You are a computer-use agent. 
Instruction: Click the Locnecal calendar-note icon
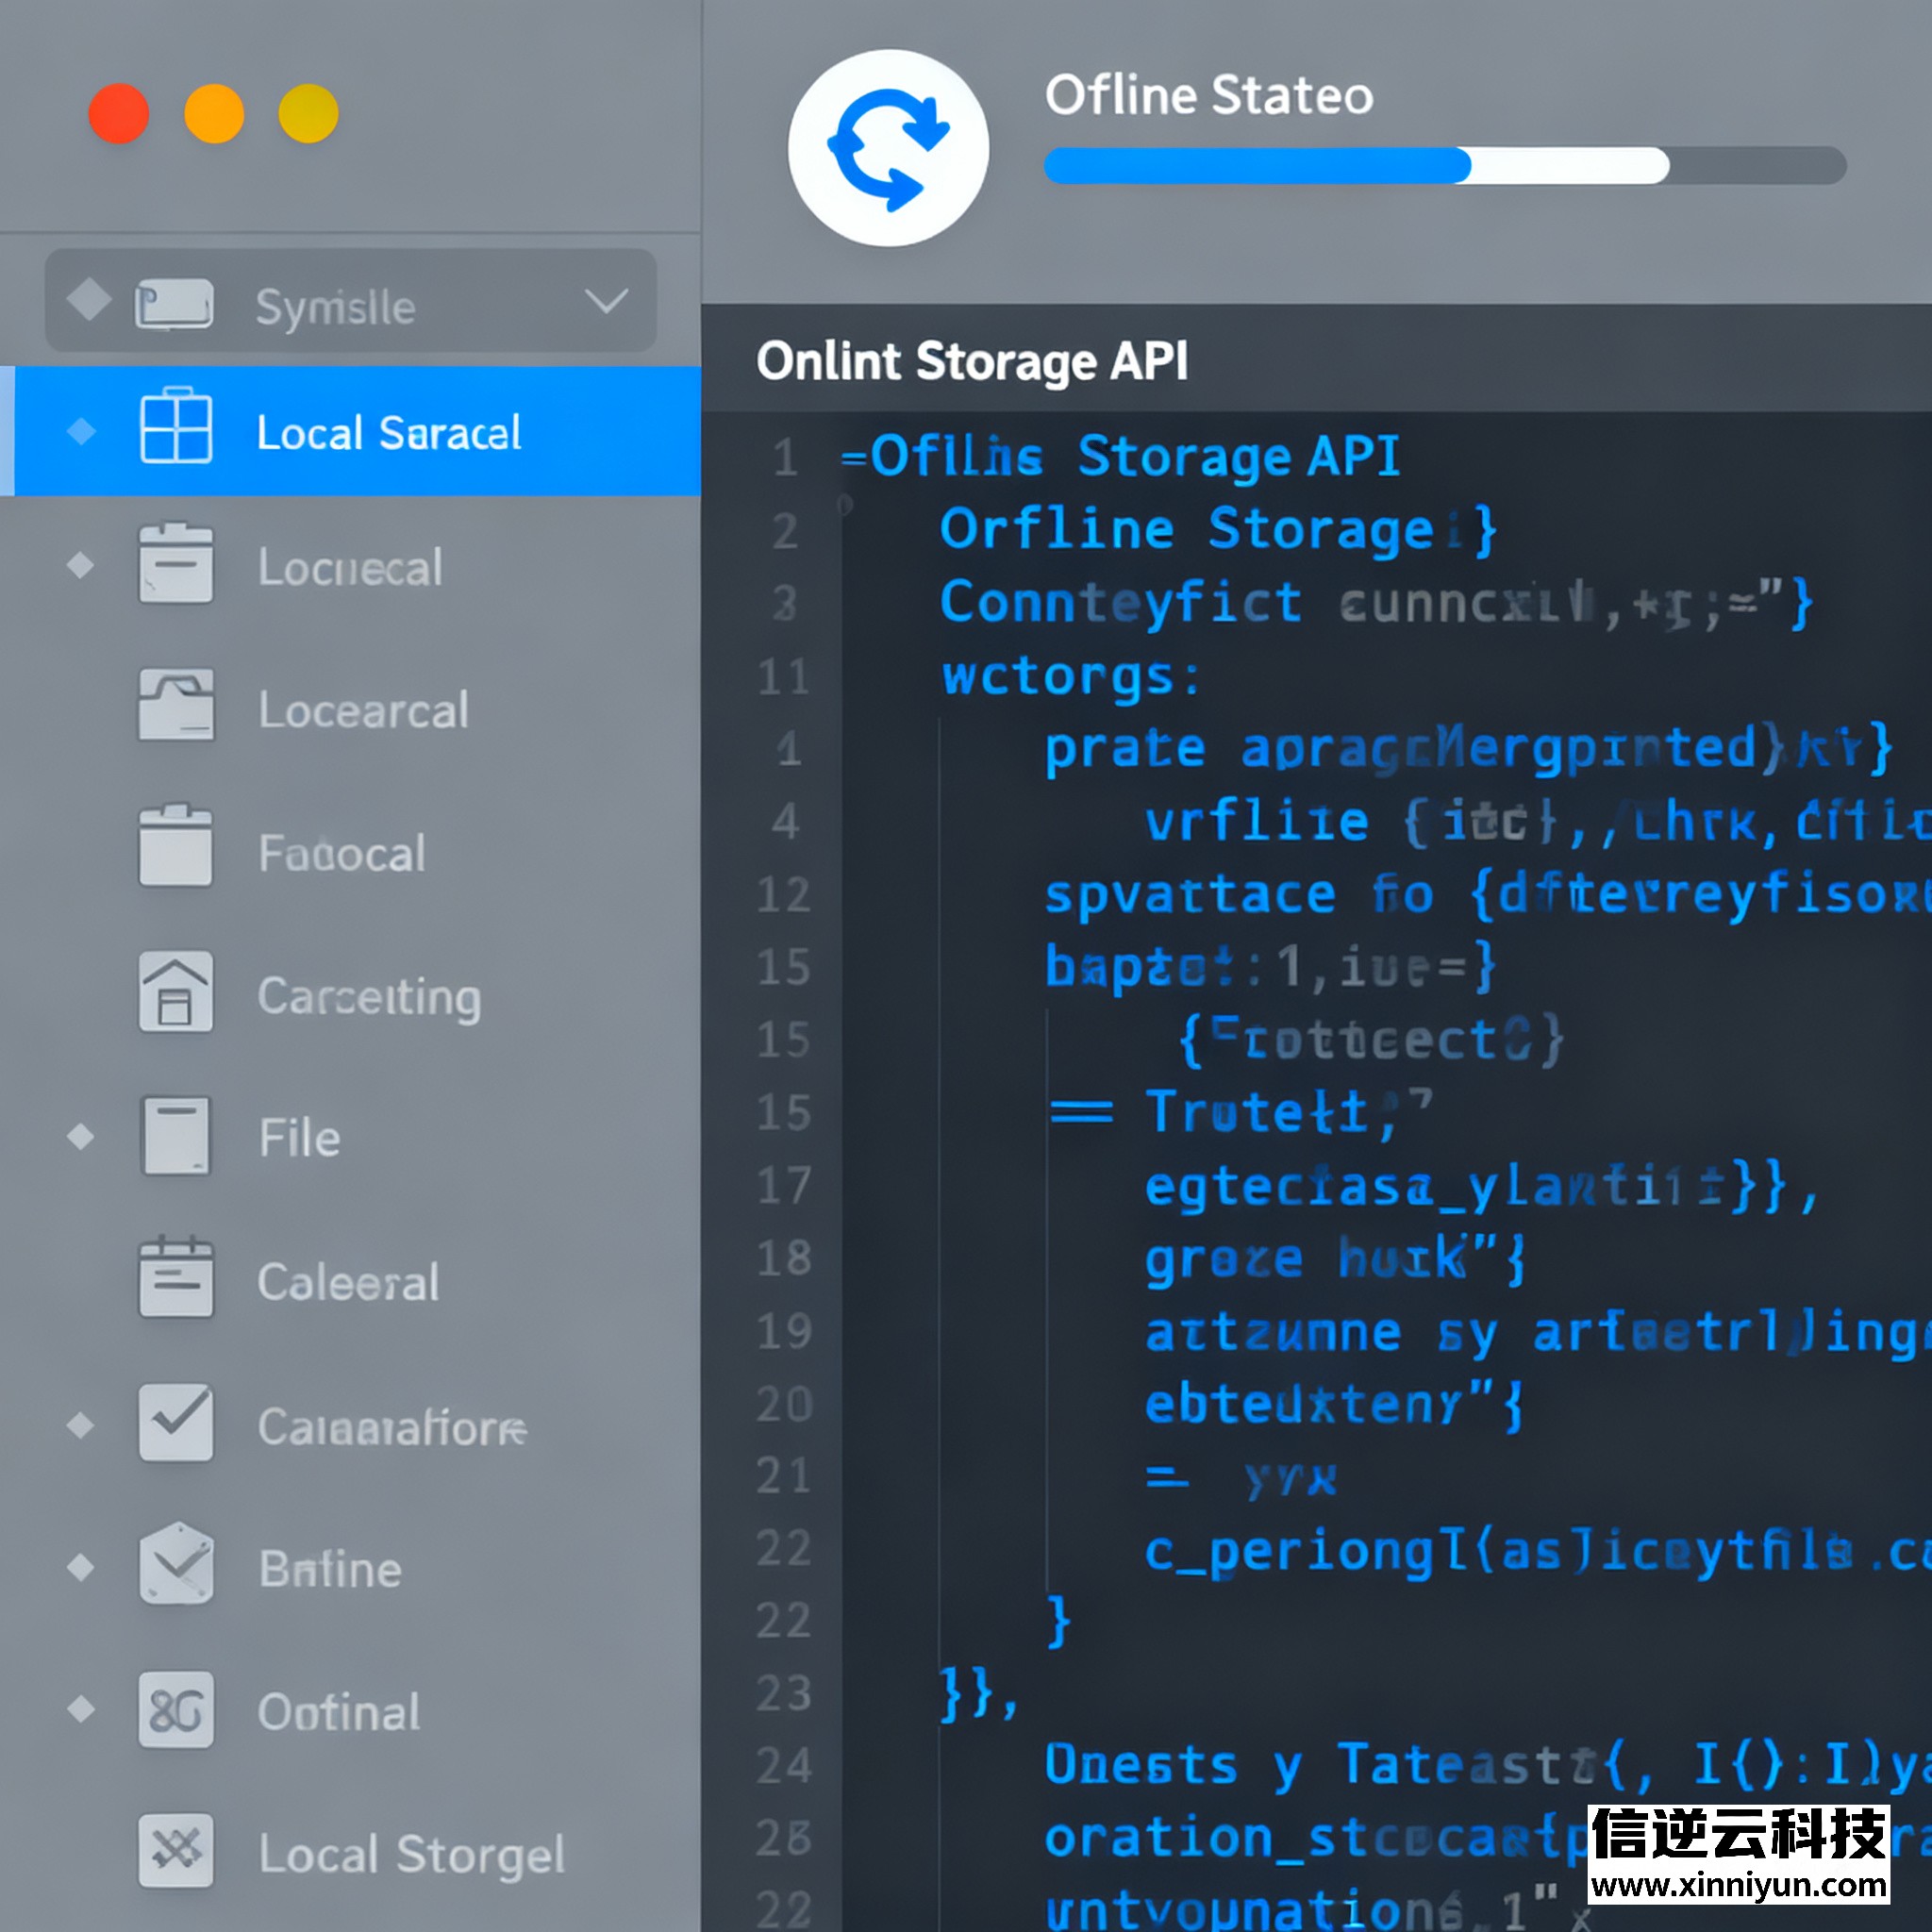point(176,564)
